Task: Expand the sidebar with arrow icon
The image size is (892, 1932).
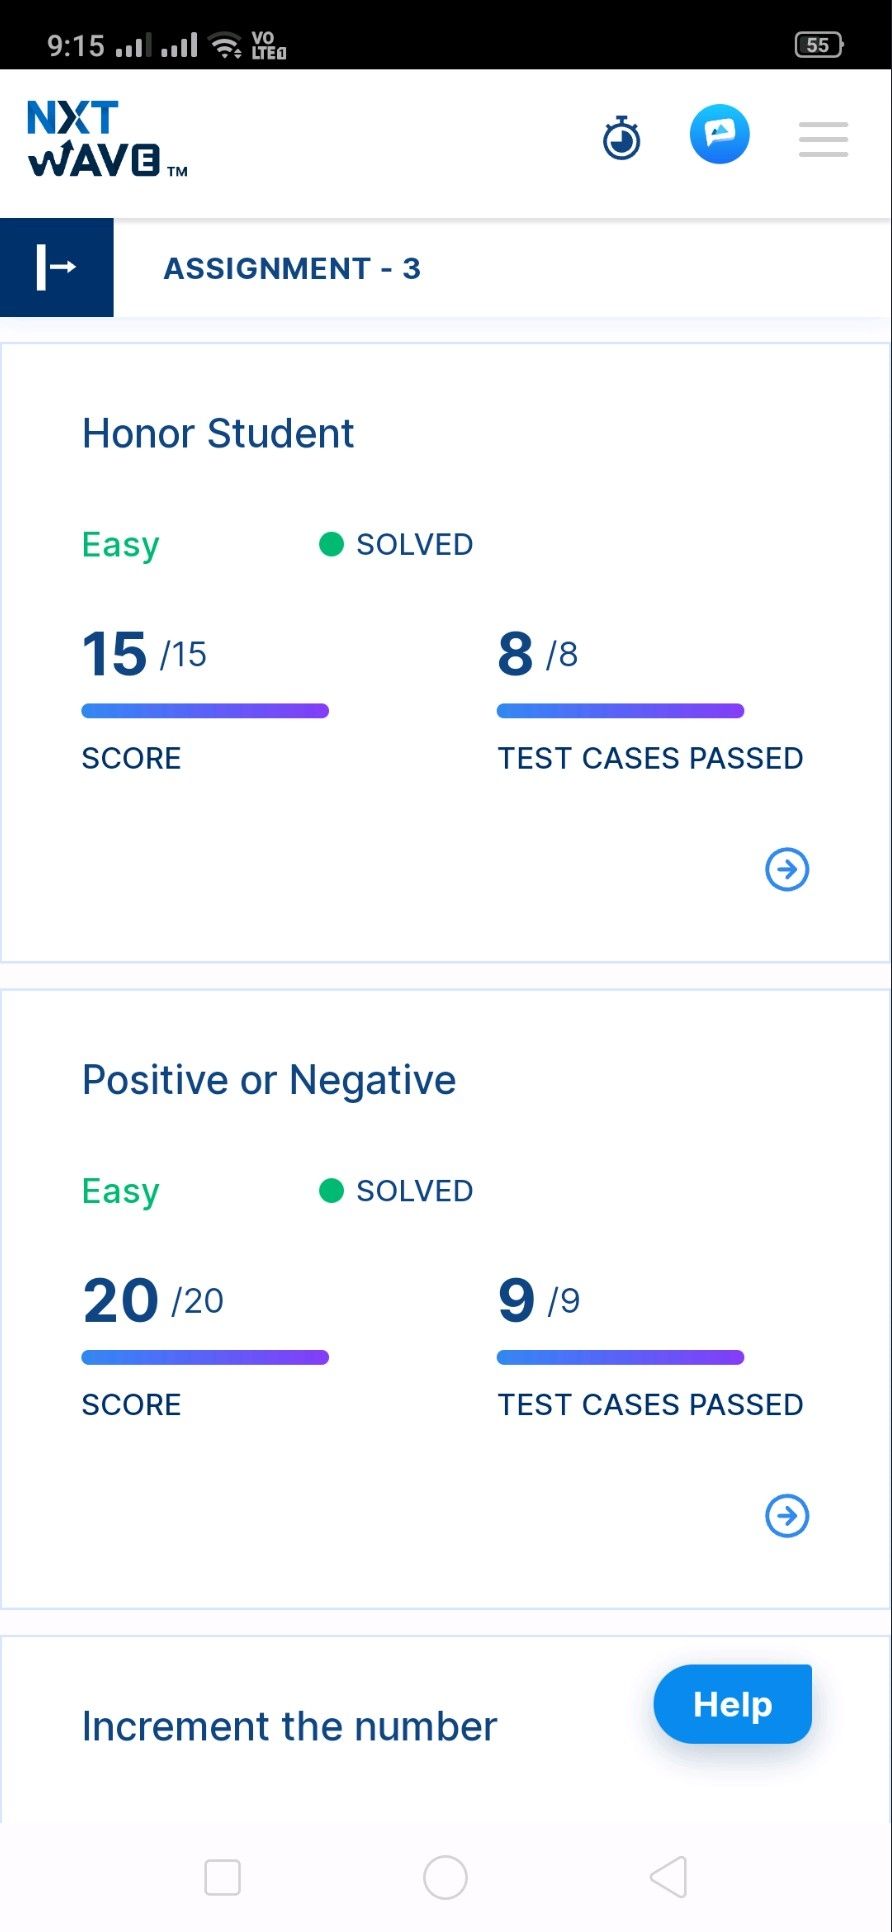Action: point(57,267)
